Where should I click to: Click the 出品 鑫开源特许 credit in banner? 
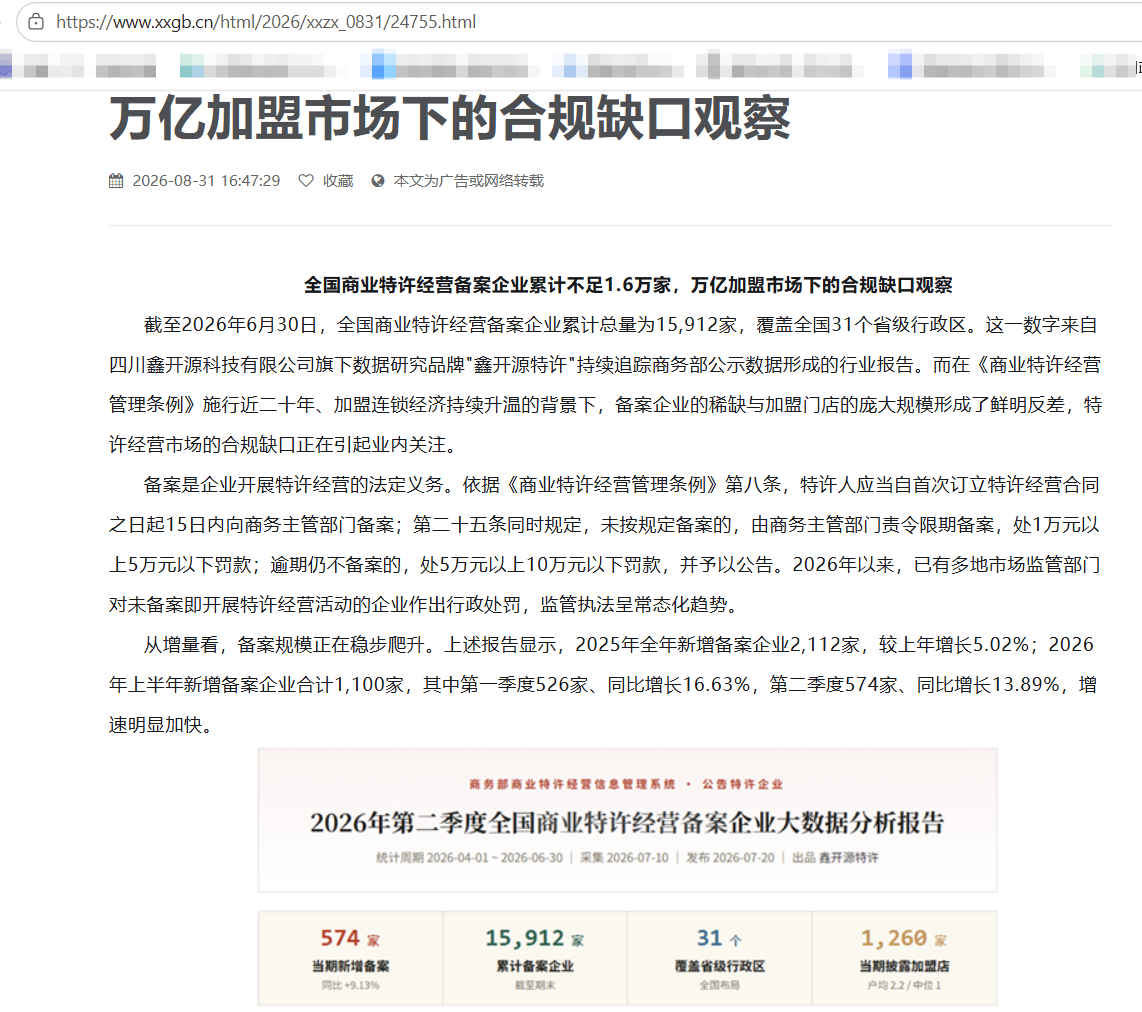(x=835, y=858)
